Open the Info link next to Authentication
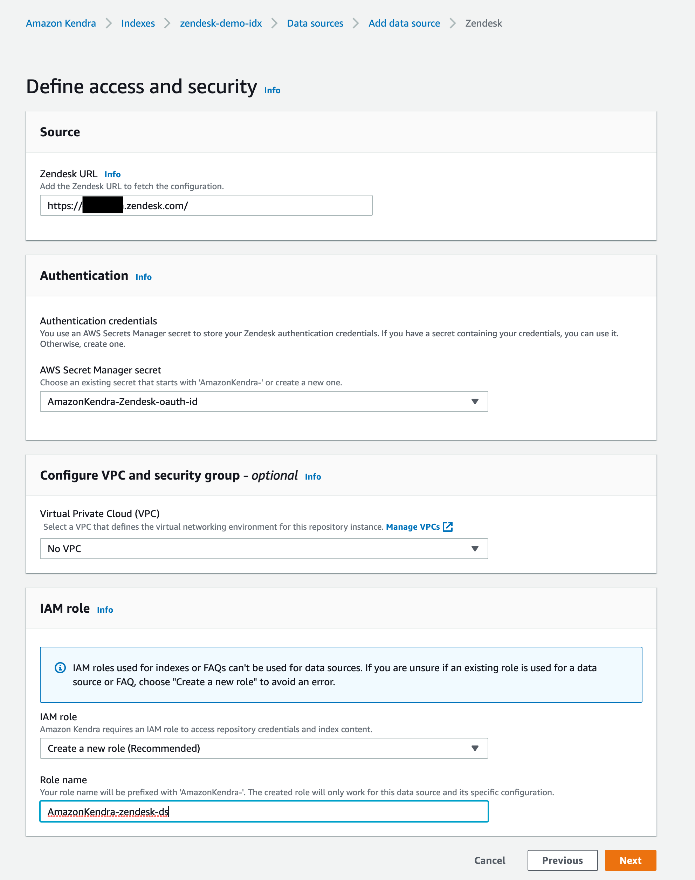695x880 pixels. click(x=143, y=277)
